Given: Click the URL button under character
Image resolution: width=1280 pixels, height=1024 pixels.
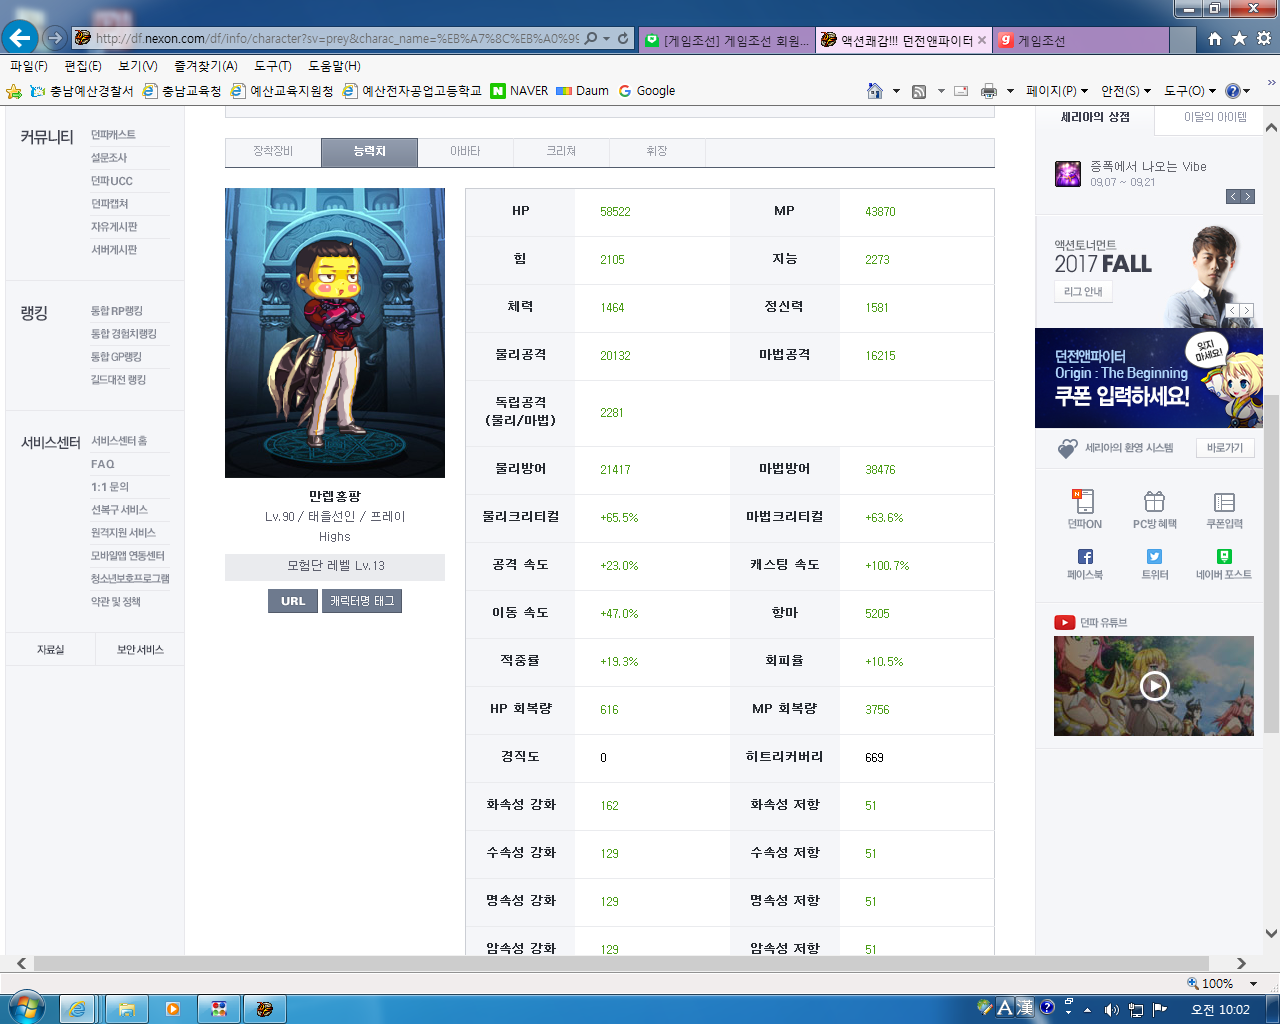Looking at the screenshot, I should [x=293, y=601].
